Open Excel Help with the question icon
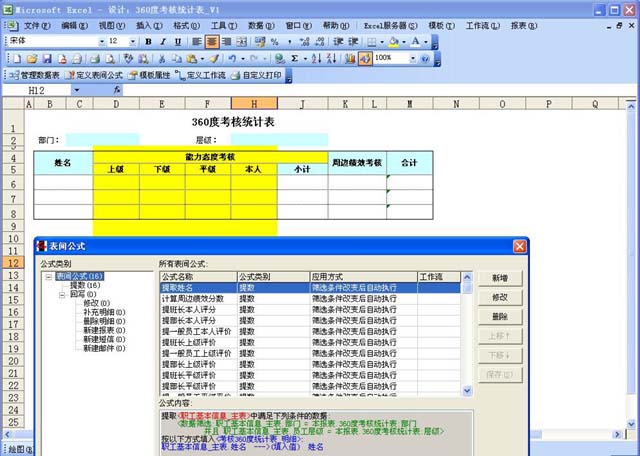This screenshot has height=456, width=640. pos(425,58)
